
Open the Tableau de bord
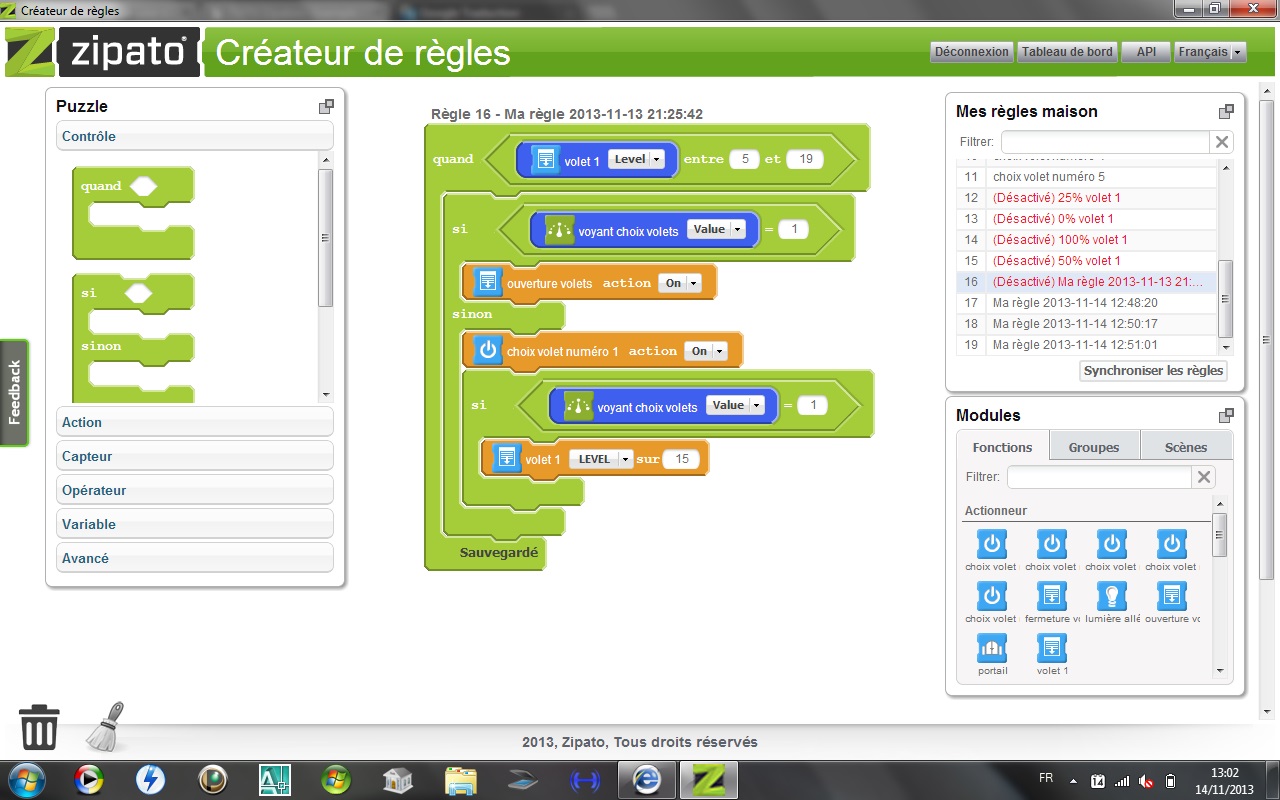pyautogui.click(x=1067, y=52)
